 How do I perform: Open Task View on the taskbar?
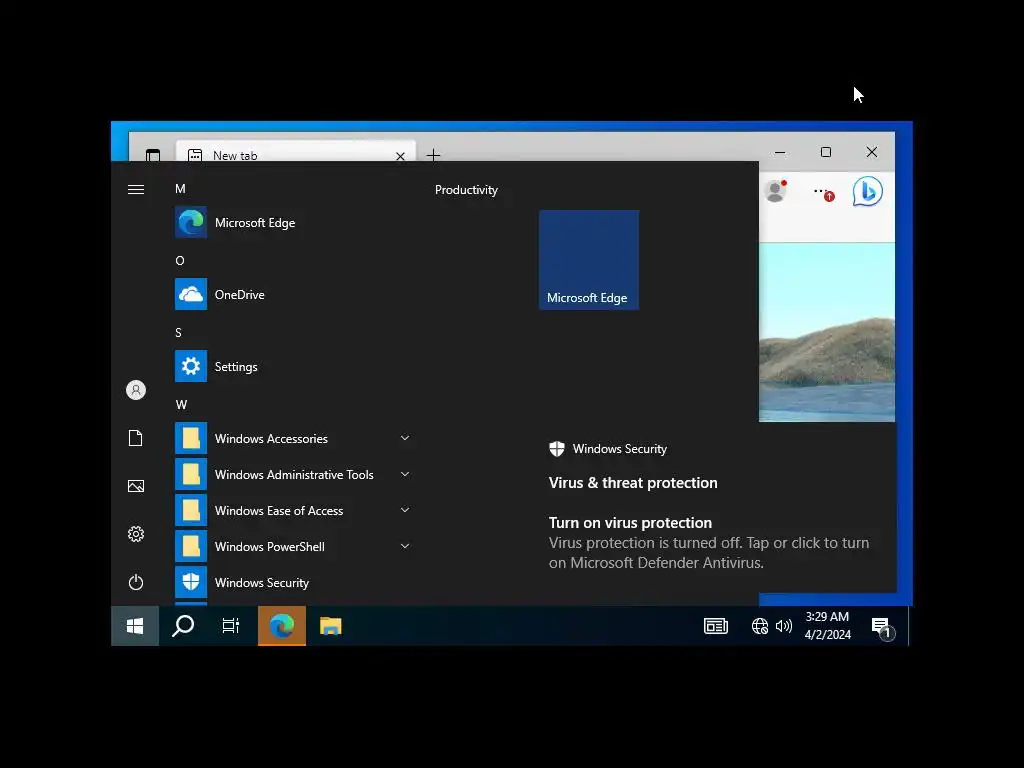(x=231, y=626)
